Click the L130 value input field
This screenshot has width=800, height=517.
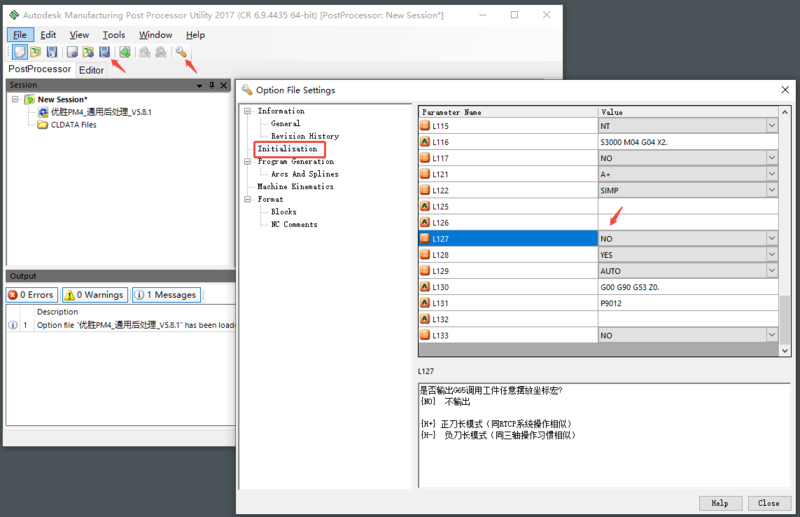pos(687,287)
